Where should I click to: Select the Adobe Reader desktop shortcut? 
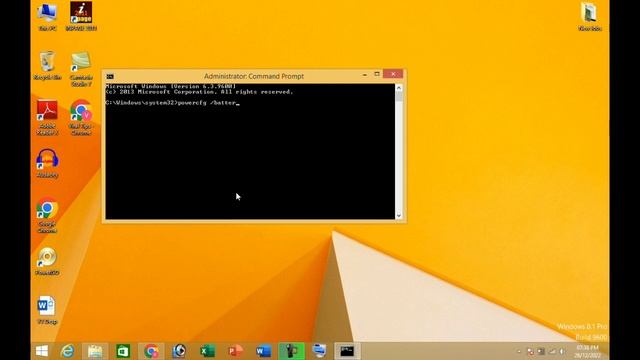click(x=47, y=118)
